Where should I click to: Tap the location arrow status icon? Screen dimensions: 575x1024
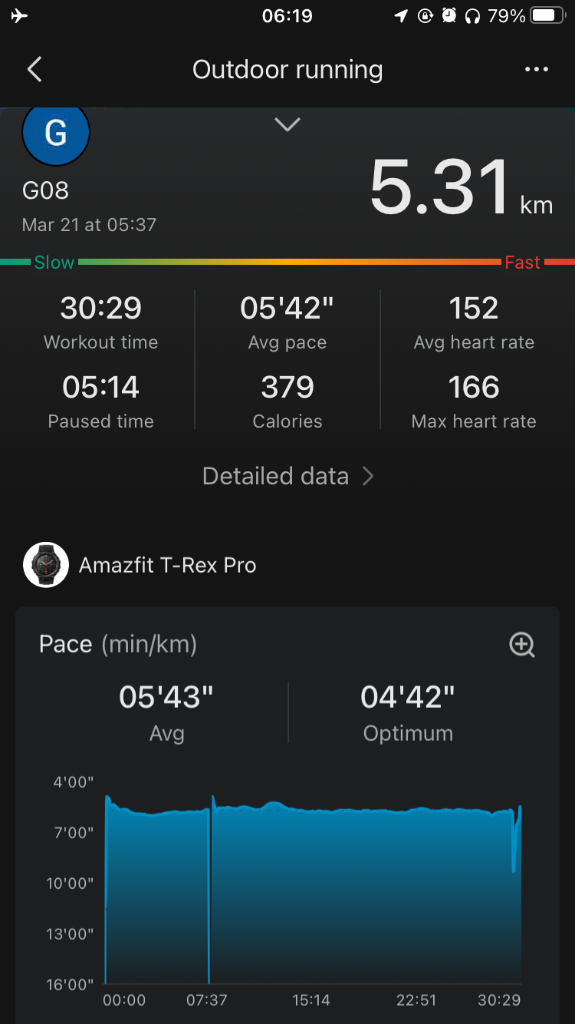401,16
